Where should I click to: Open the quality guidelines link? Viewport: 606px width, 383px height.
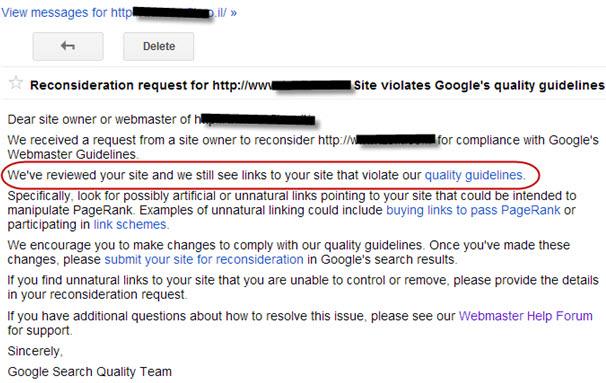[475, 175]
